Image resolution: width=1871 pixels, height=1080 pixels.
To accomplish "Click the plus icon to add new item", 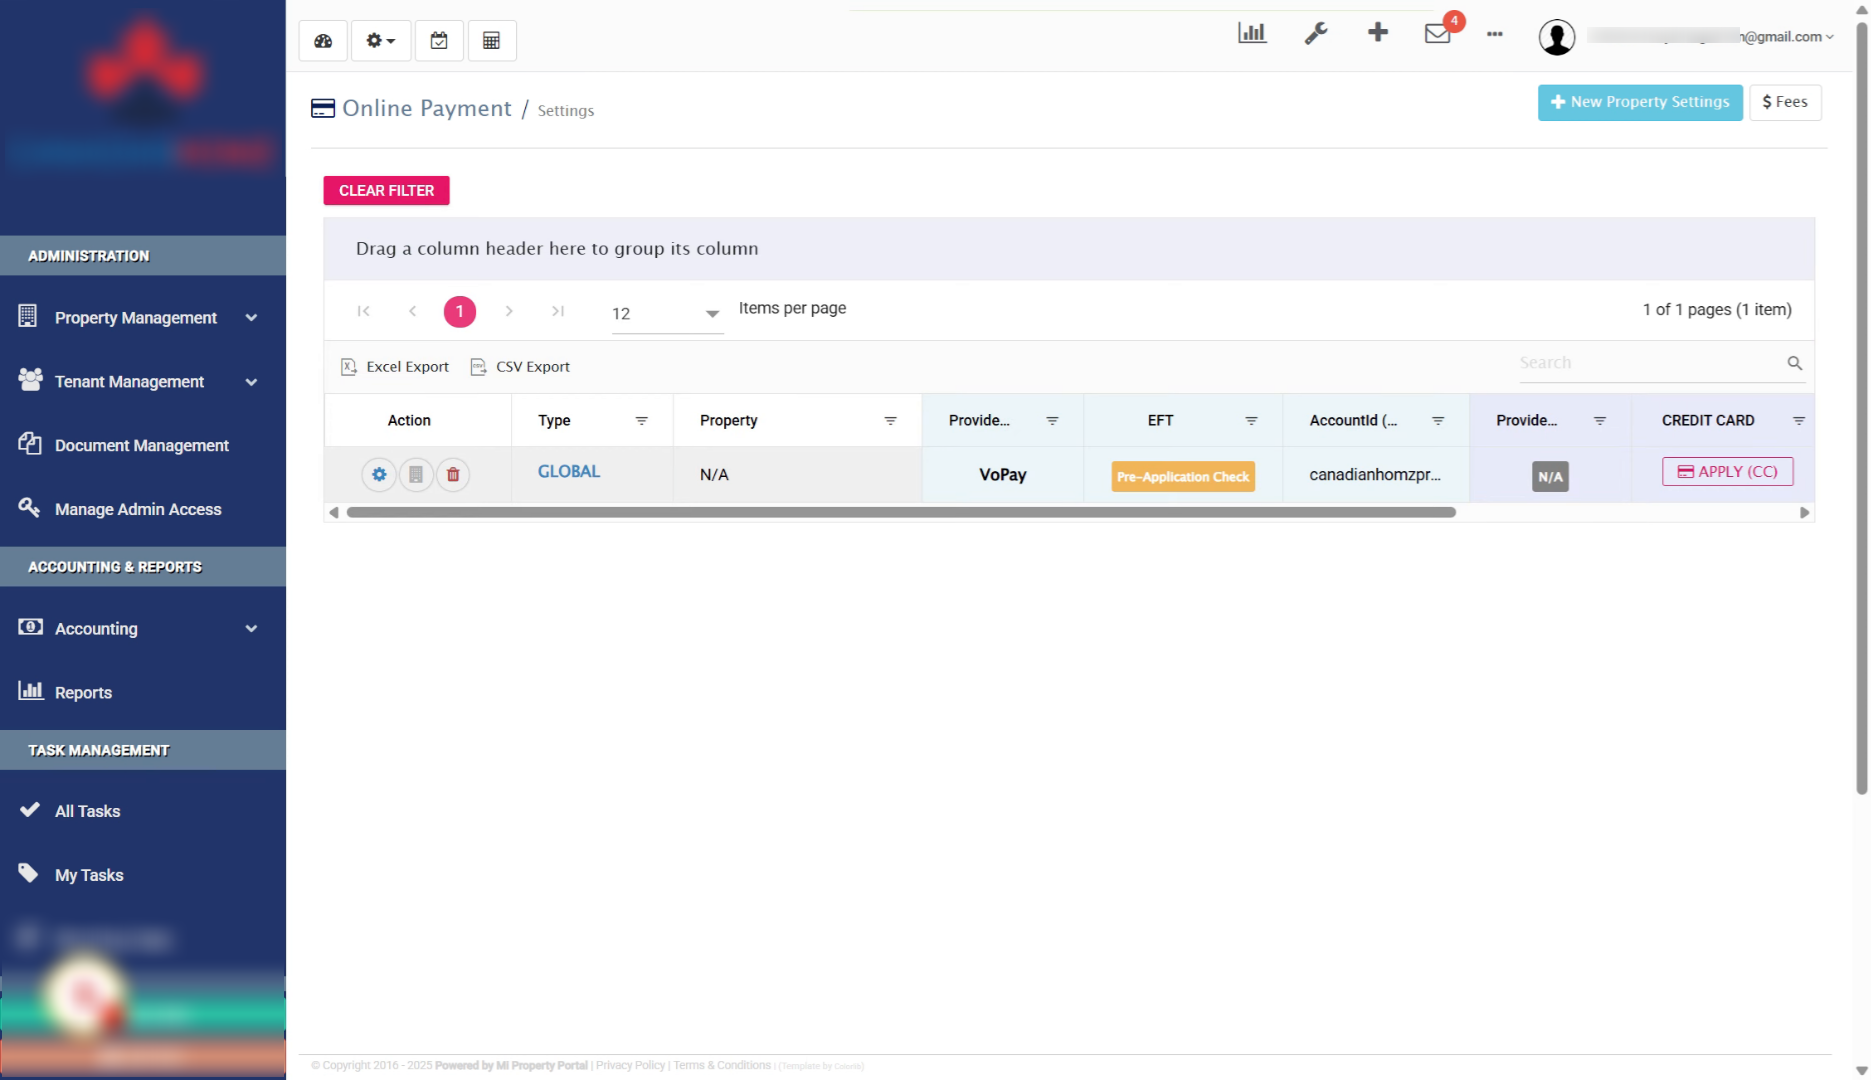I will [x=1377, y=32].
